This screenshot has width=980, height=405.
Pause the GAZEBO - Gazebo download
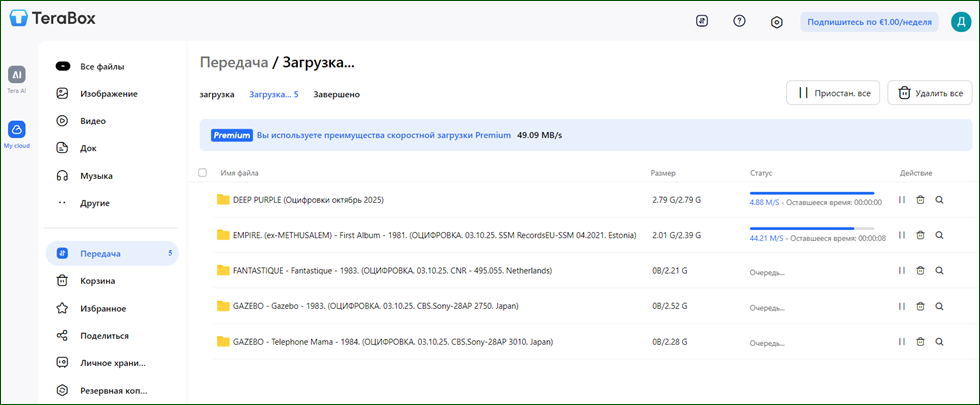(901, 306)
